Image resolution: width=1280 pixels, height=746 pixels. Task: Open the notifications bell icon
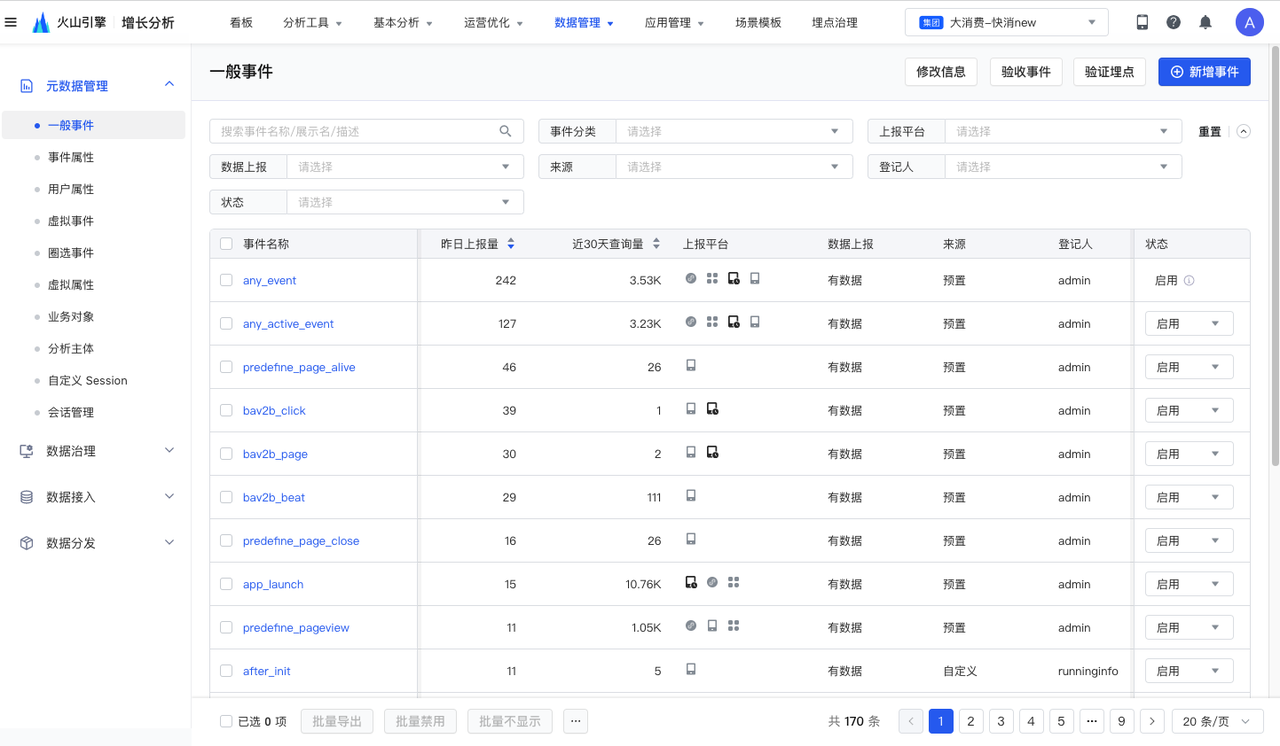click(1205, 22)
